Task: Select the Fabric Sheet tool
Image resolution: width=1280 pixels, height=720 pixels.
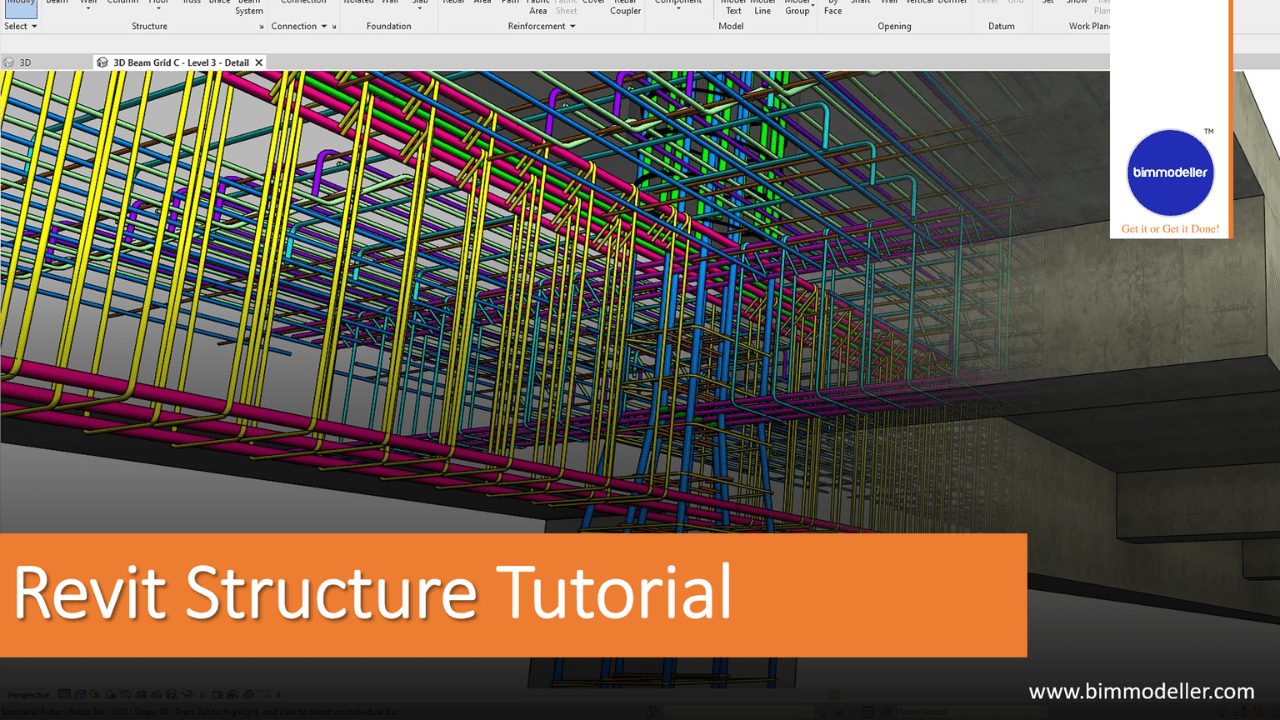Action: coord(566,7)
